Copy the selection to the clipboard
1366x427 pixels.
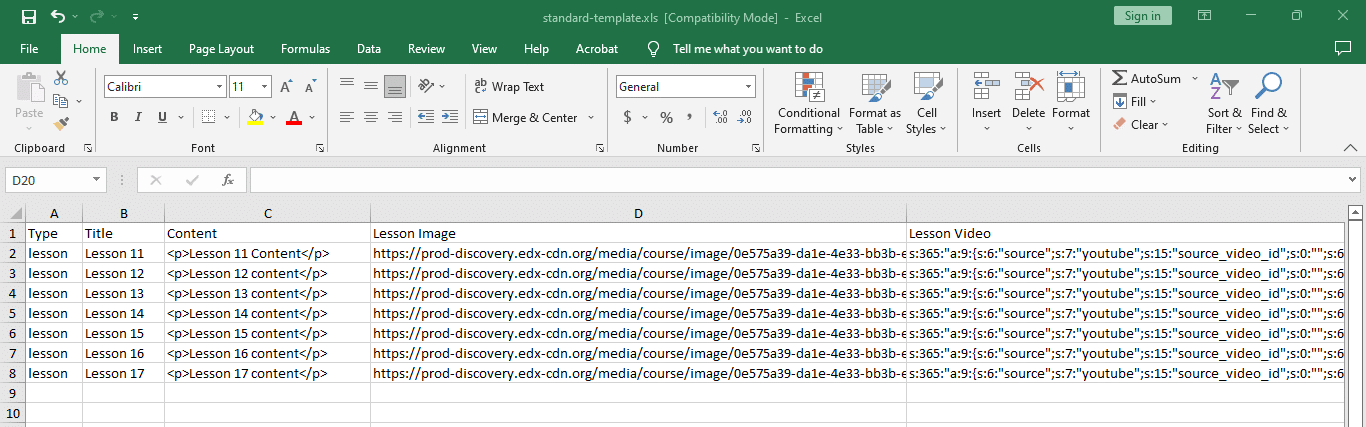[61, 101]
